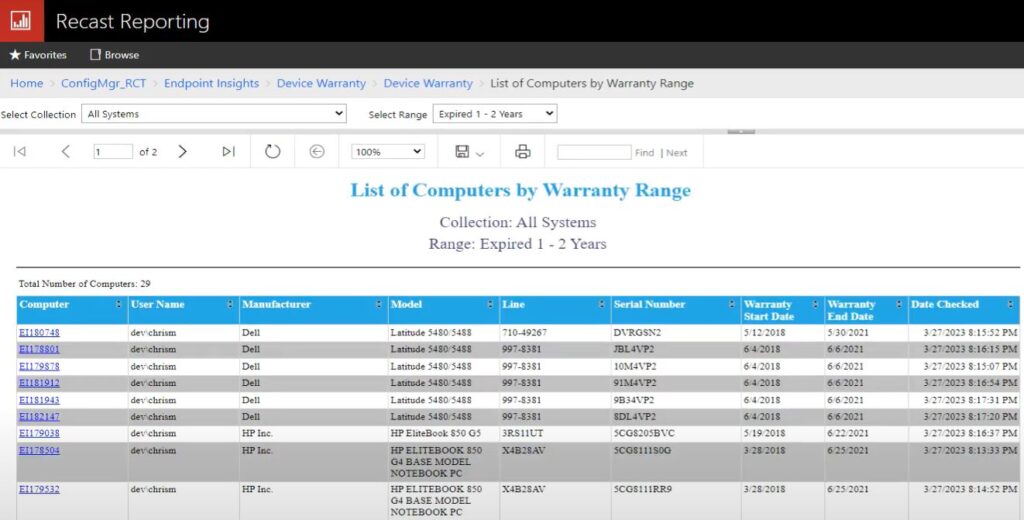
Task: Open the Select Collection dropdown
Action: pos(213,114)
